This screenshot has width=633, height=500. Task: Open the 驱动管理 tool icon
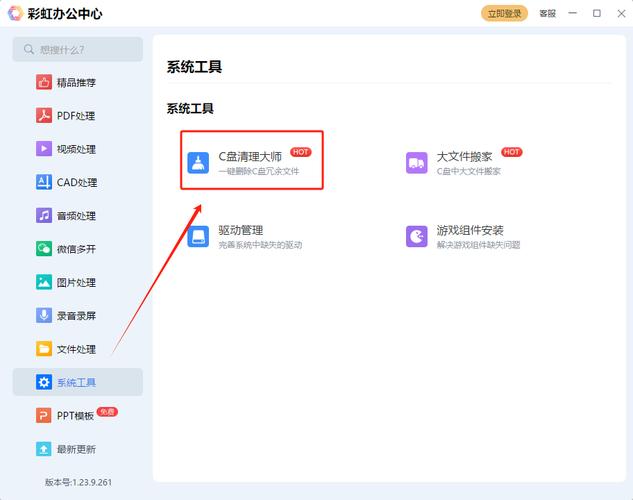point(199,236)
